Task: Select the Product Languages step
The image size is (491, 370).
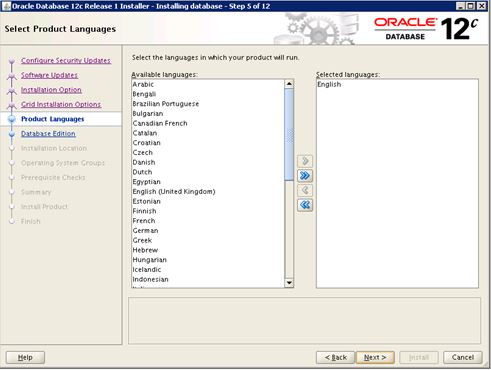Action: click(x=52, y=119)
